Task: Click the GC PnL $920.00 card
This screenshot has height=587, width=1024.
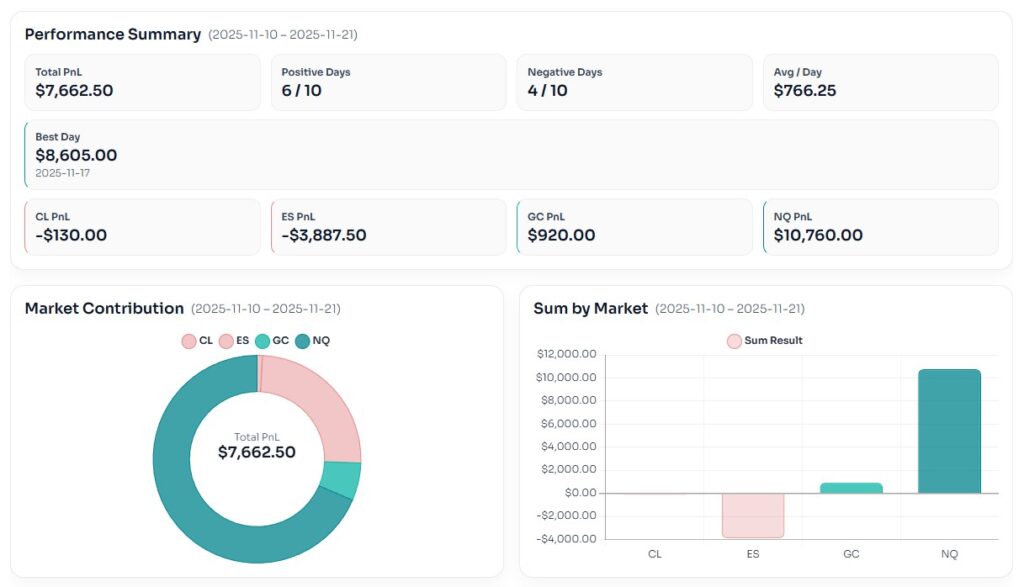Action: click(x=634, y=227)
